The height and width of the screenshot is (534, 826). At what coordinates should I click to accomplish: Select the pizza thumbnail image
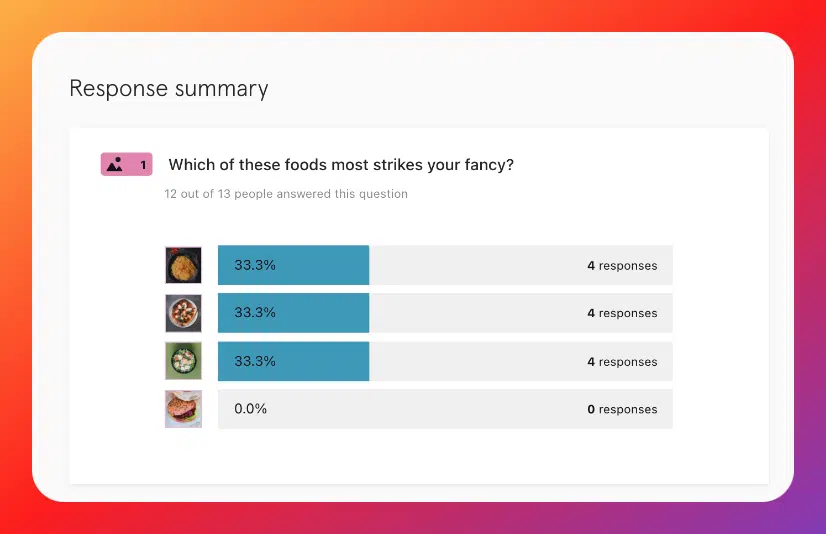tap(183, 313)
